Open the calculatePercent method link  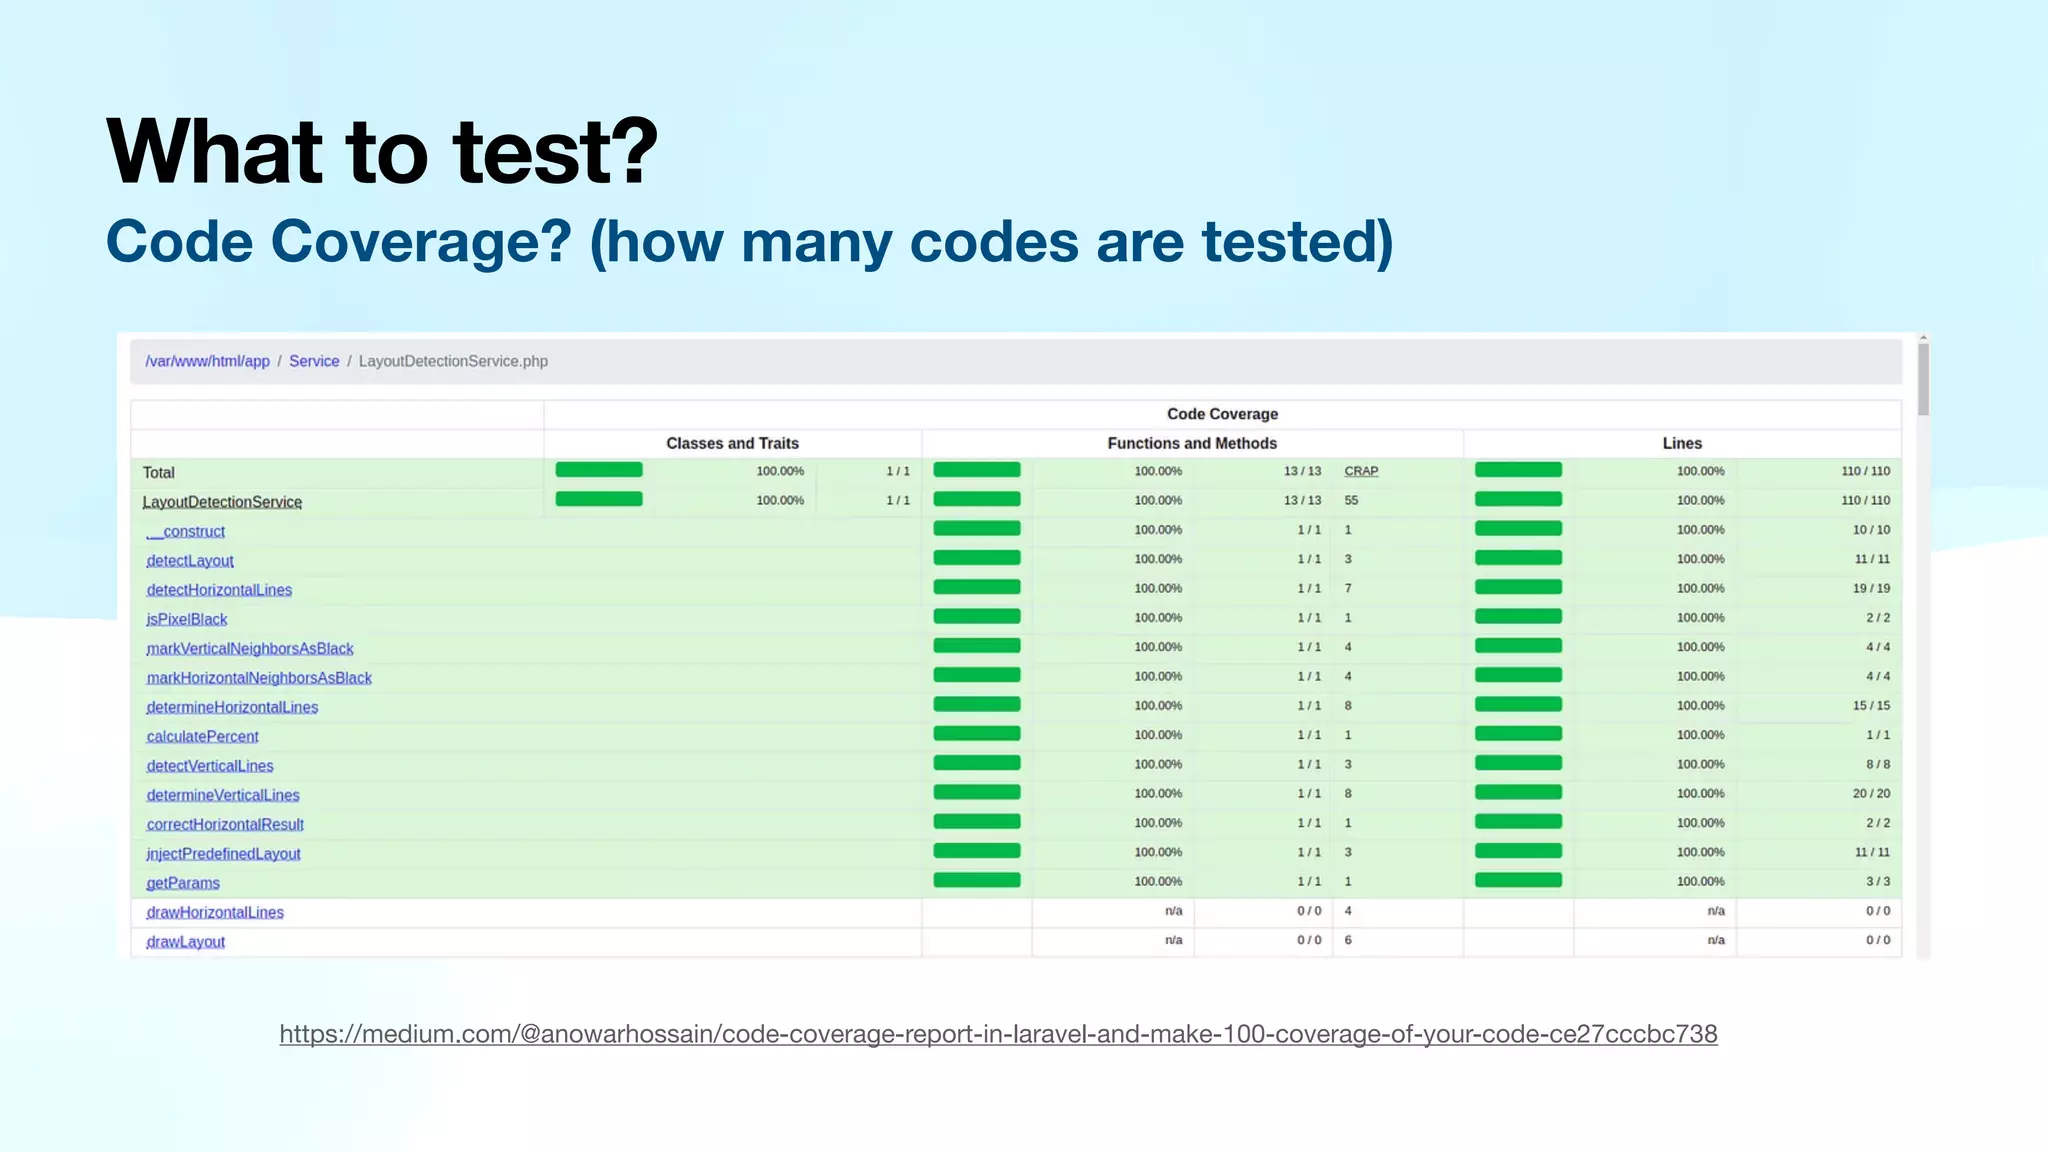[x=202, y=736]
